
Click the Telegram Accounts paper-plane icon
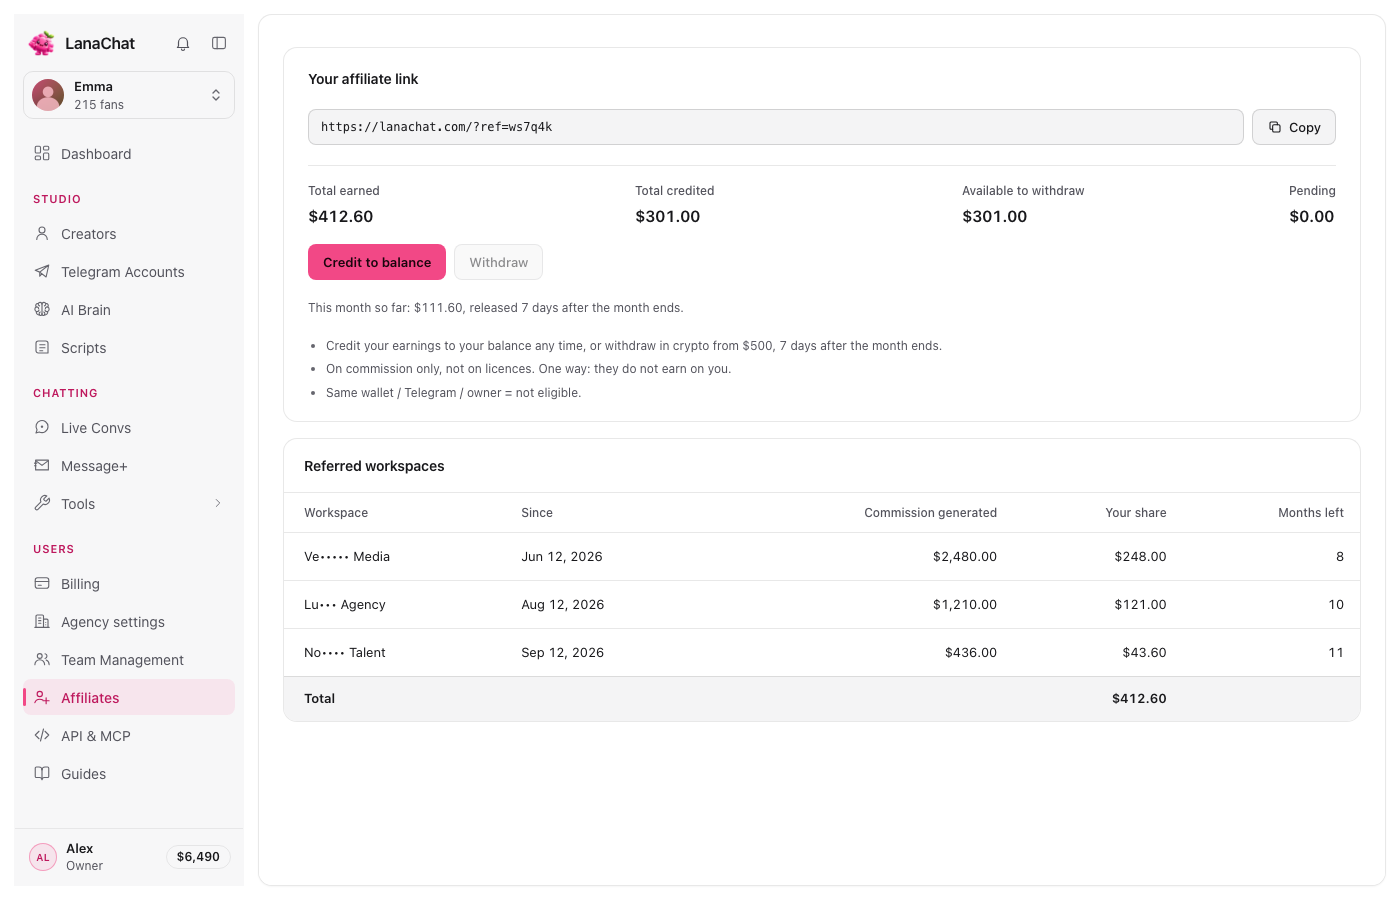click(x=42, y=271)
